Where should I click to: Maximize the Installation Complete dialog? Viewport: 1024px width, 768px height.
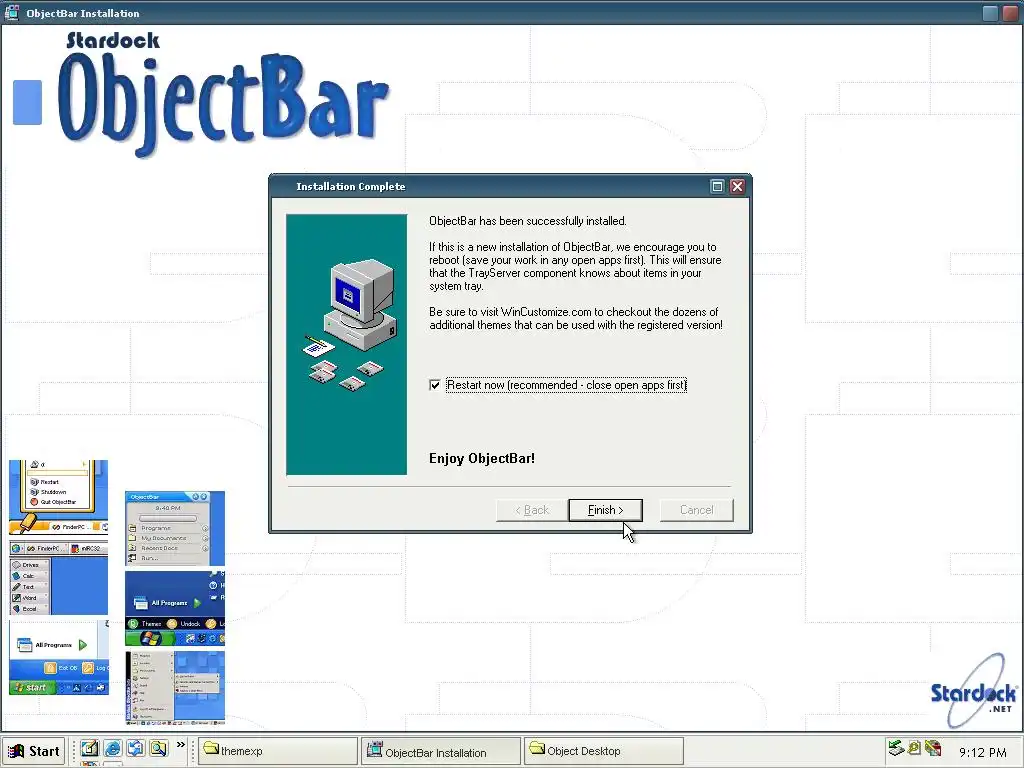click(x=717, y=187)
